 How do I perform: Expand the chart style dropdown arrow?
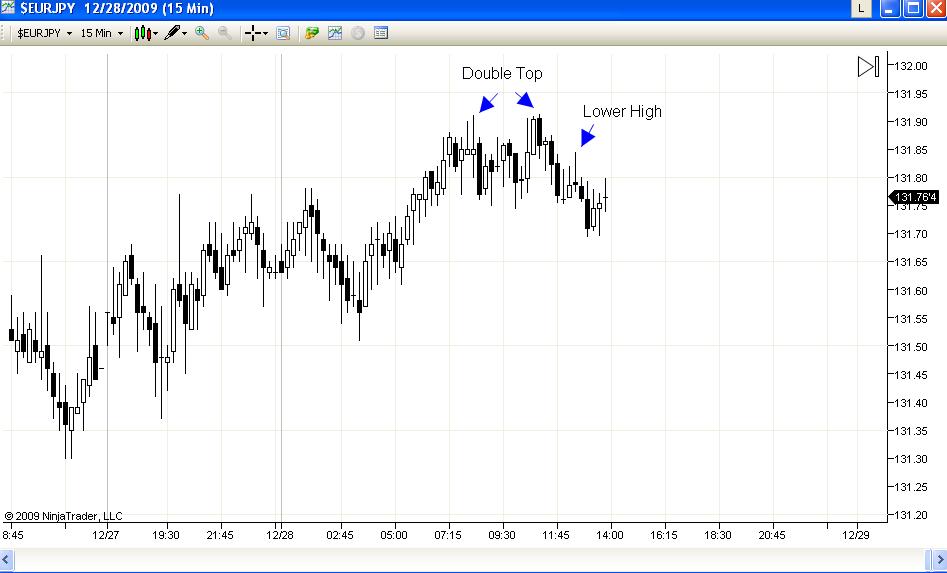tap(156, 33)
